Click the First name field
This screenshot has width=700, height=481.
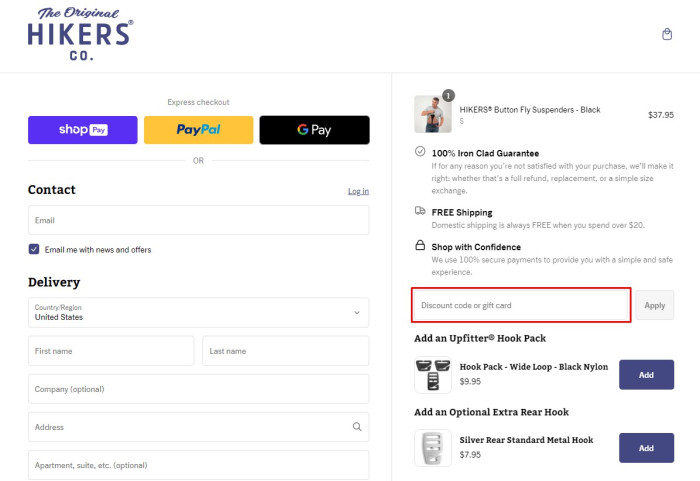tap(111, 351)
